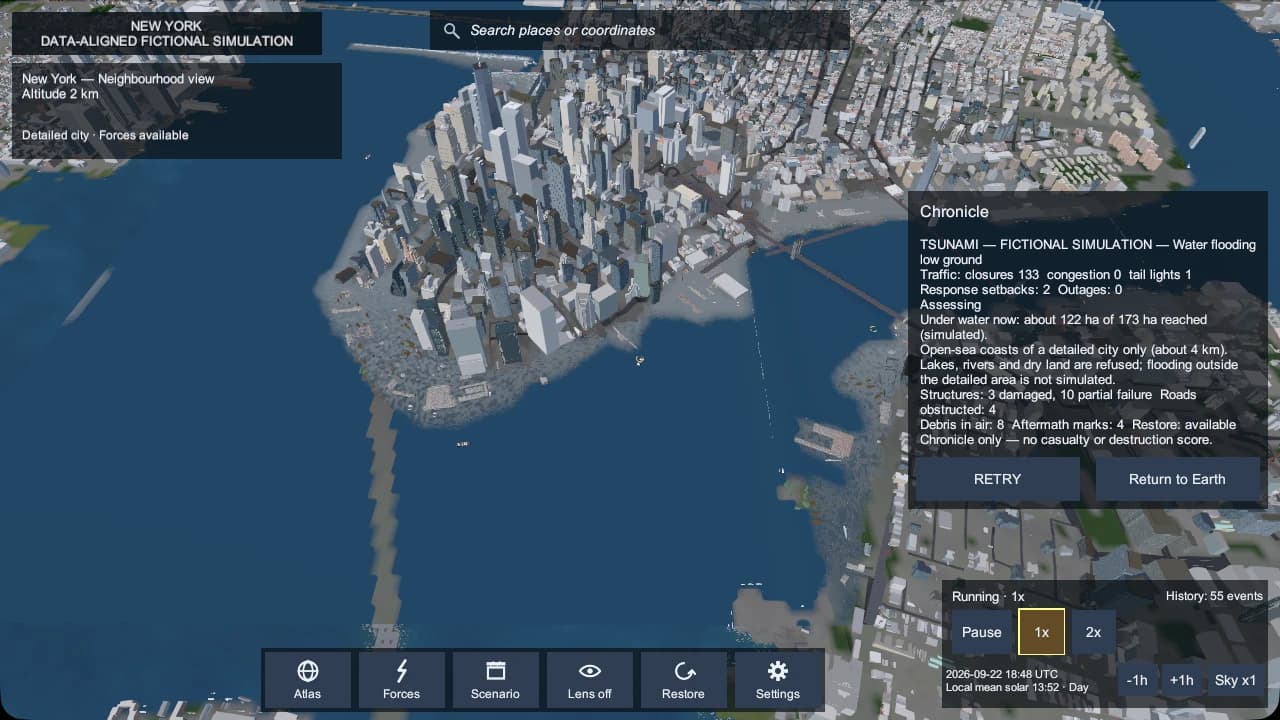Click the 'New York — Neighbourhood view' text
Viewport: 1280px width, 720px height.
coord(118,79)
